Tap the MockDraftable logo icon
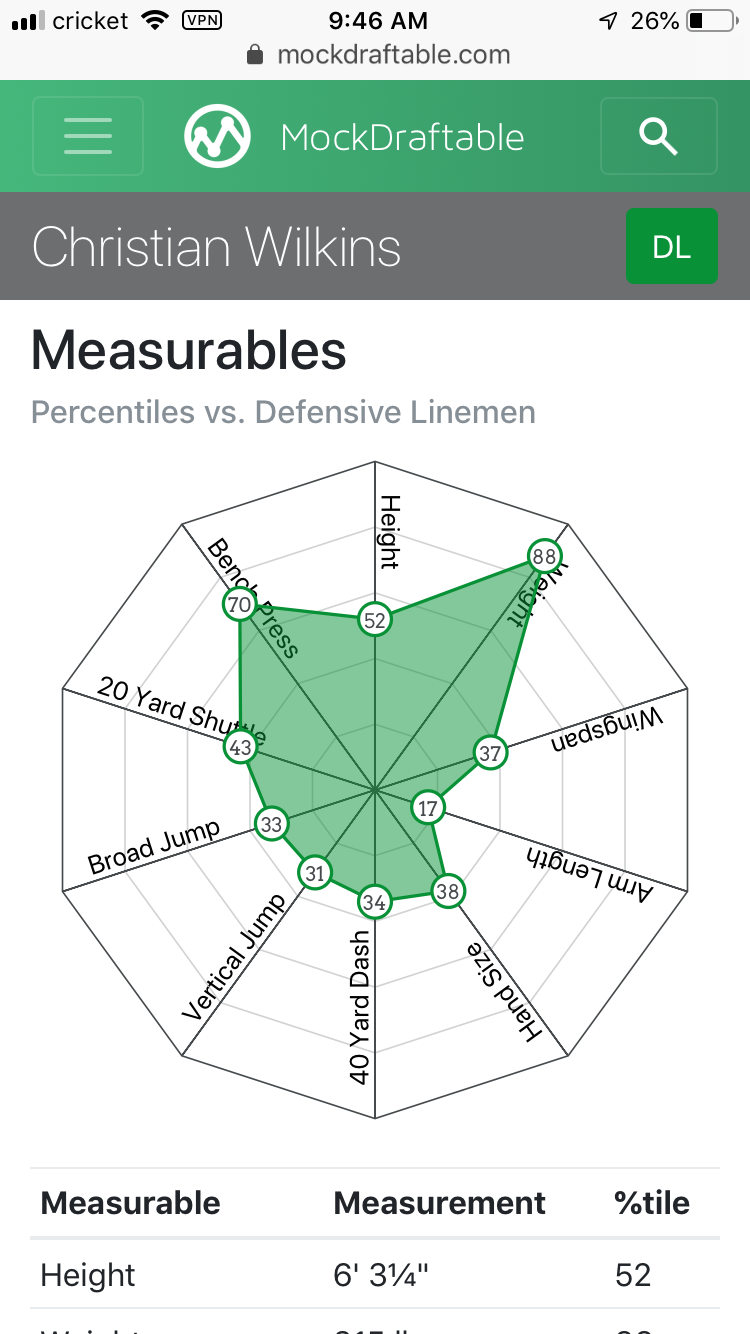 click(217, 136)
